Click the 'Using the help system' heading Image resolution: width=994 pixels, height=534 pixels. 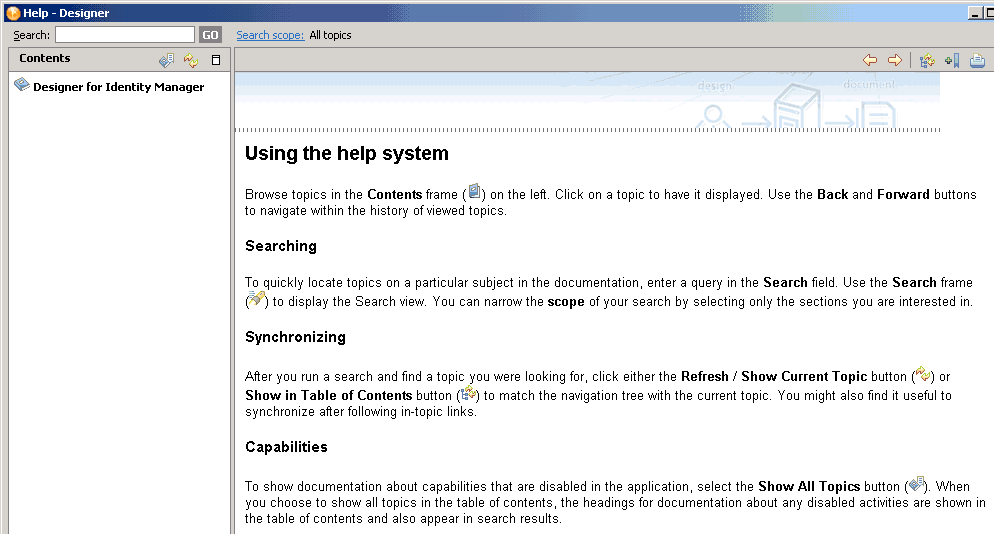347,153
